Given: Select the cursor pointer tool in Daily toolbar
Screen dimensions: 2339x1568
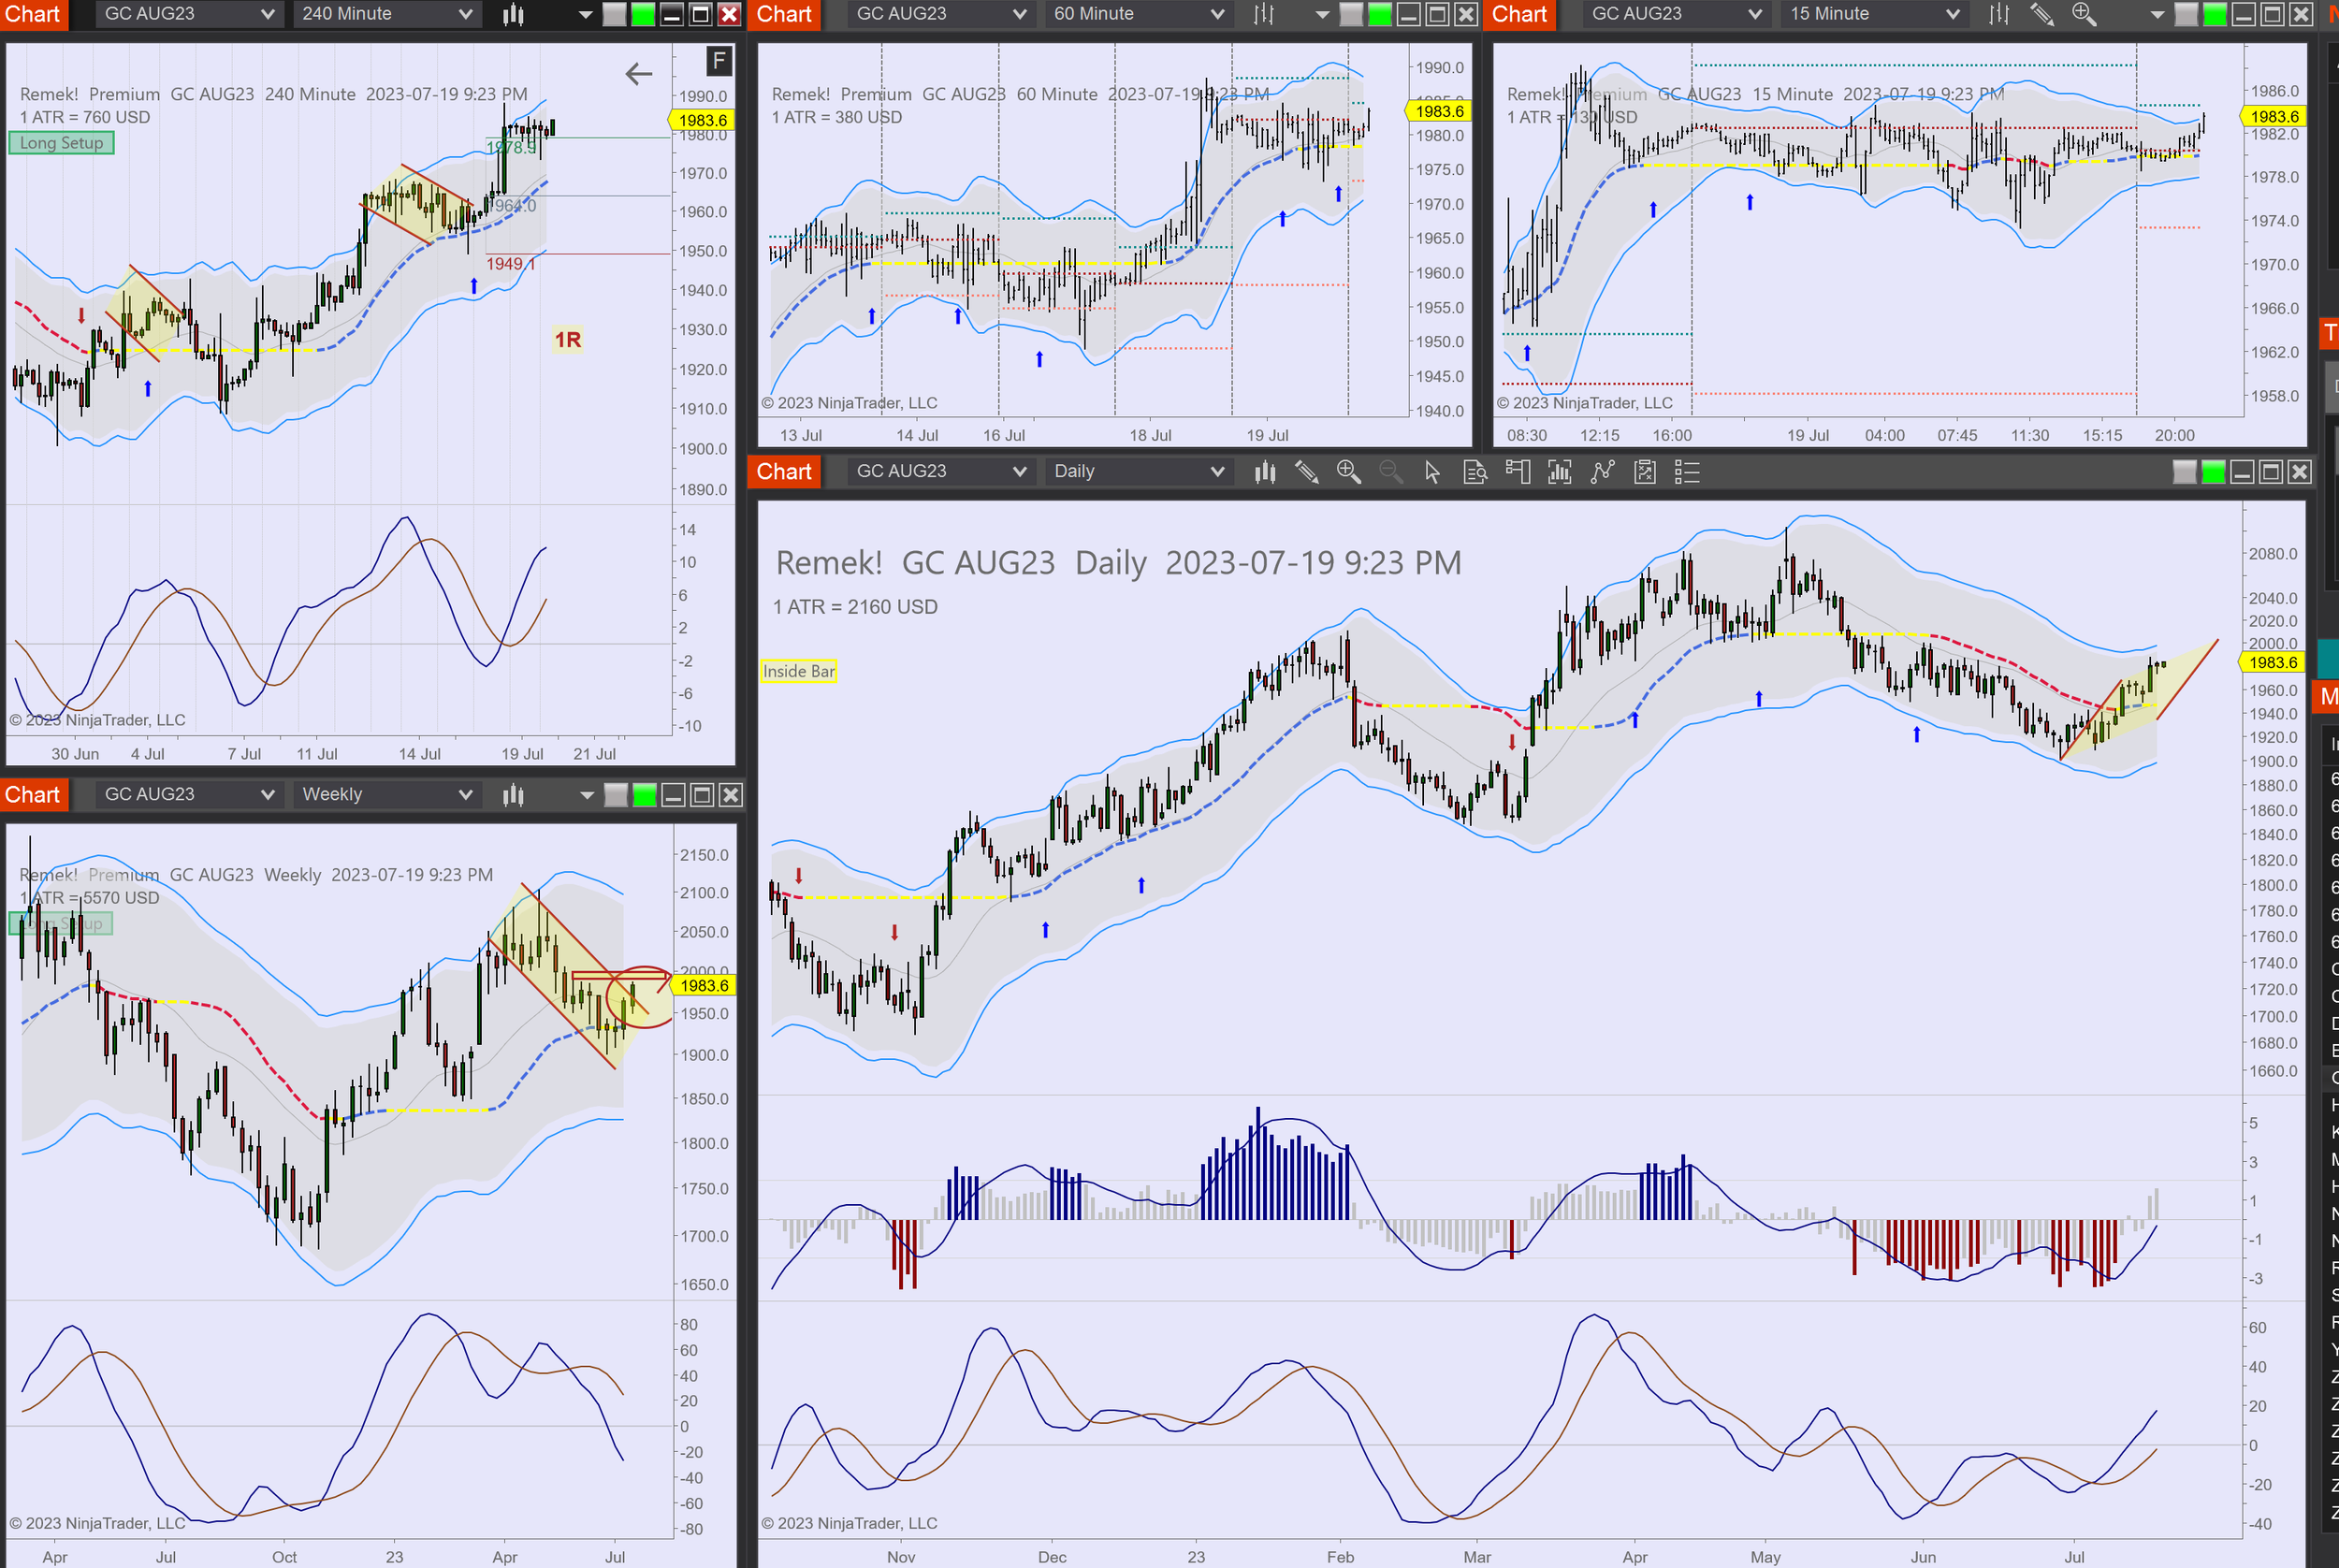Looking at the screenshot, I should click(x=1432, y=471).
